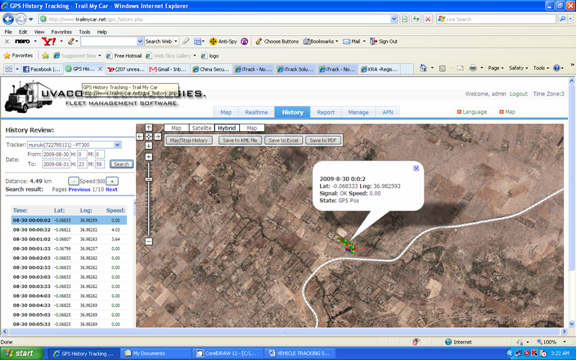Screen dimensions: 577x361
Task: Switch to the Realtime tab
Action: 256,112
